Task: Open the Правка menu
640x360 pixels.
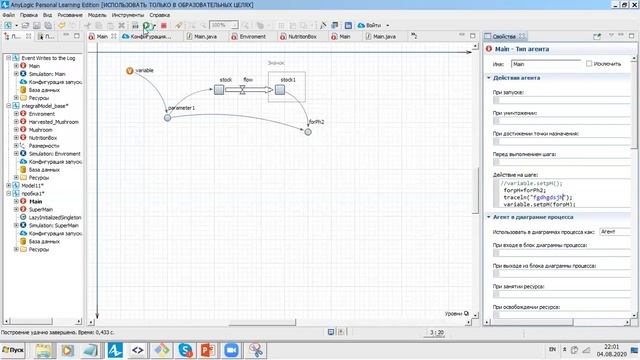Action: tap(29, 15)
